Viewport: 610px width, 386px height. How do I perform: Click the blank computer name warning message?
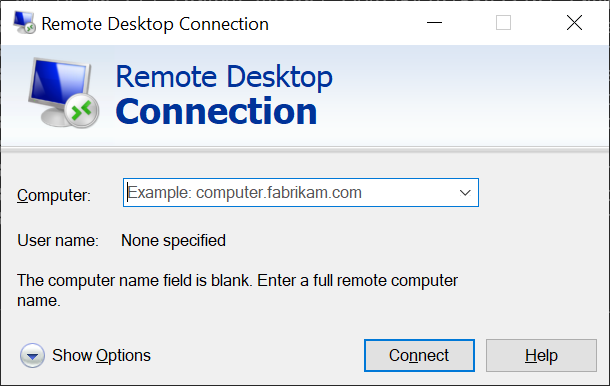coord(237,290)
